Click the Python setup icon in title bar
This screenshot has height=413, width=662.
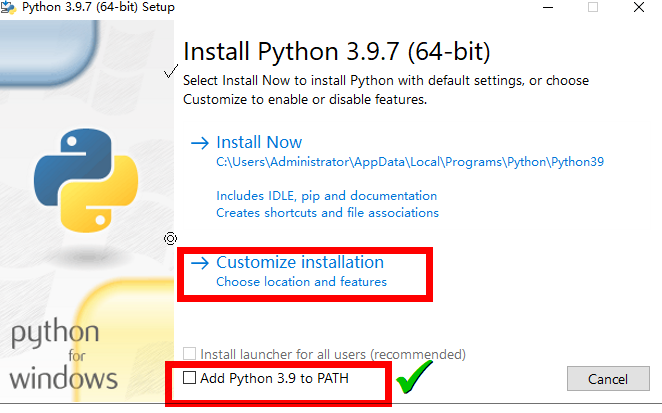(8, 7)
